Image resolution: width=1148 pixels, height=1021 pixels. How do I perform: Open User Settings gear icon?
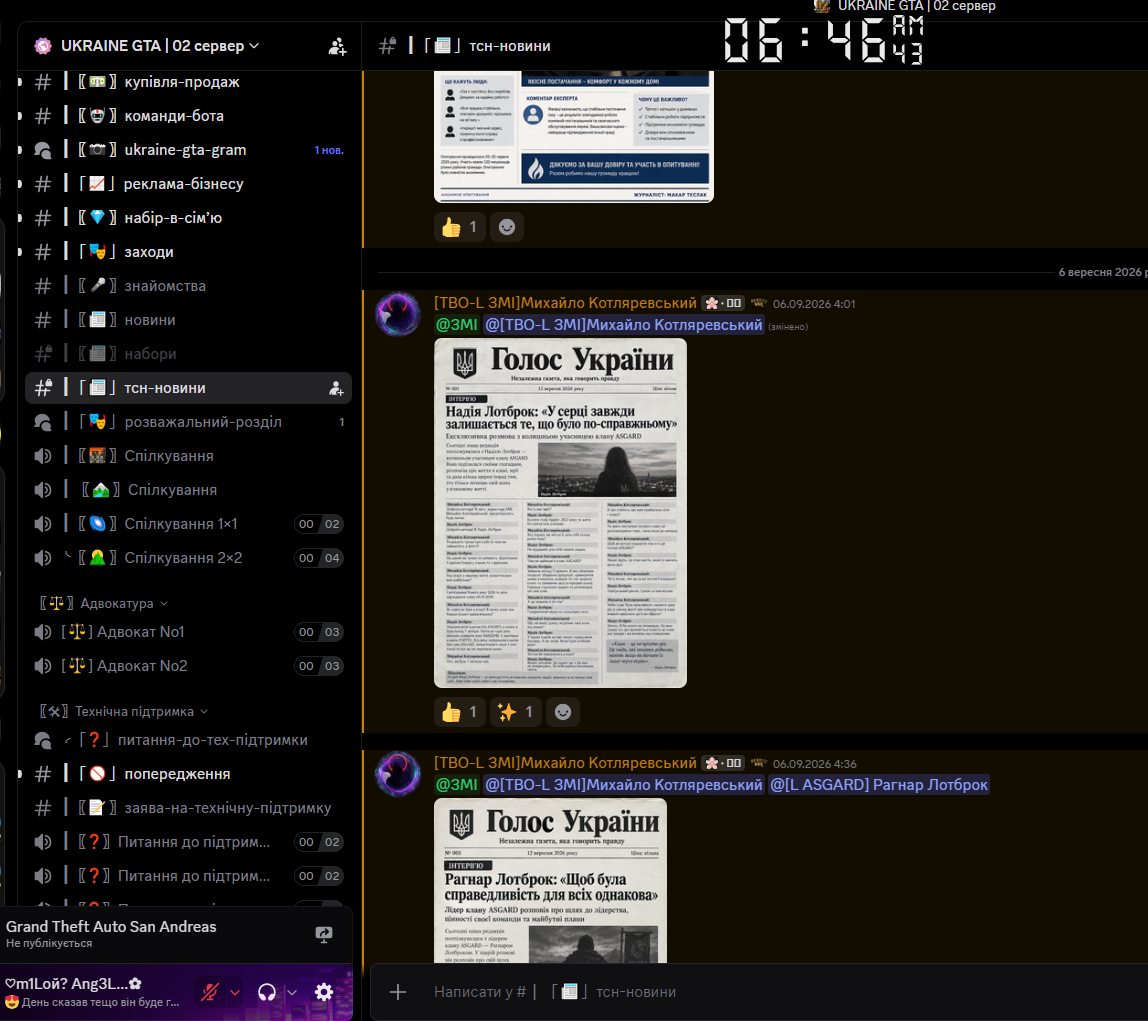click(324, 992)
